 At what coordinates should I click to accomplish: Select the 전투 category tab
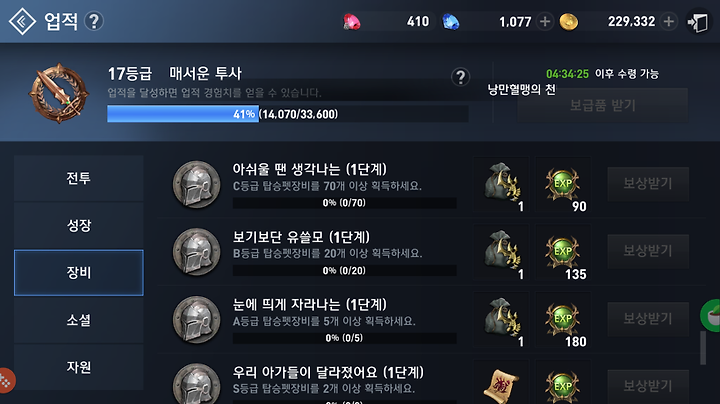79,178
